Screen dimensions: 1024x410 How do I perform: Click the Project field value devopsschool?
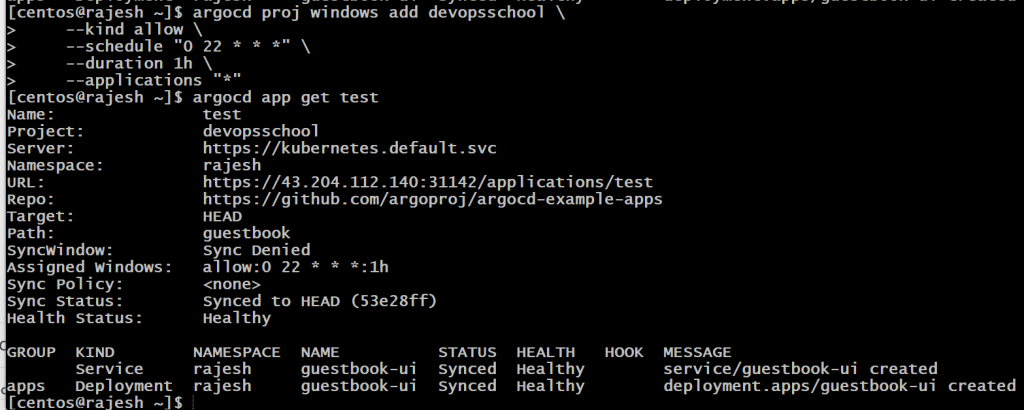261,131
